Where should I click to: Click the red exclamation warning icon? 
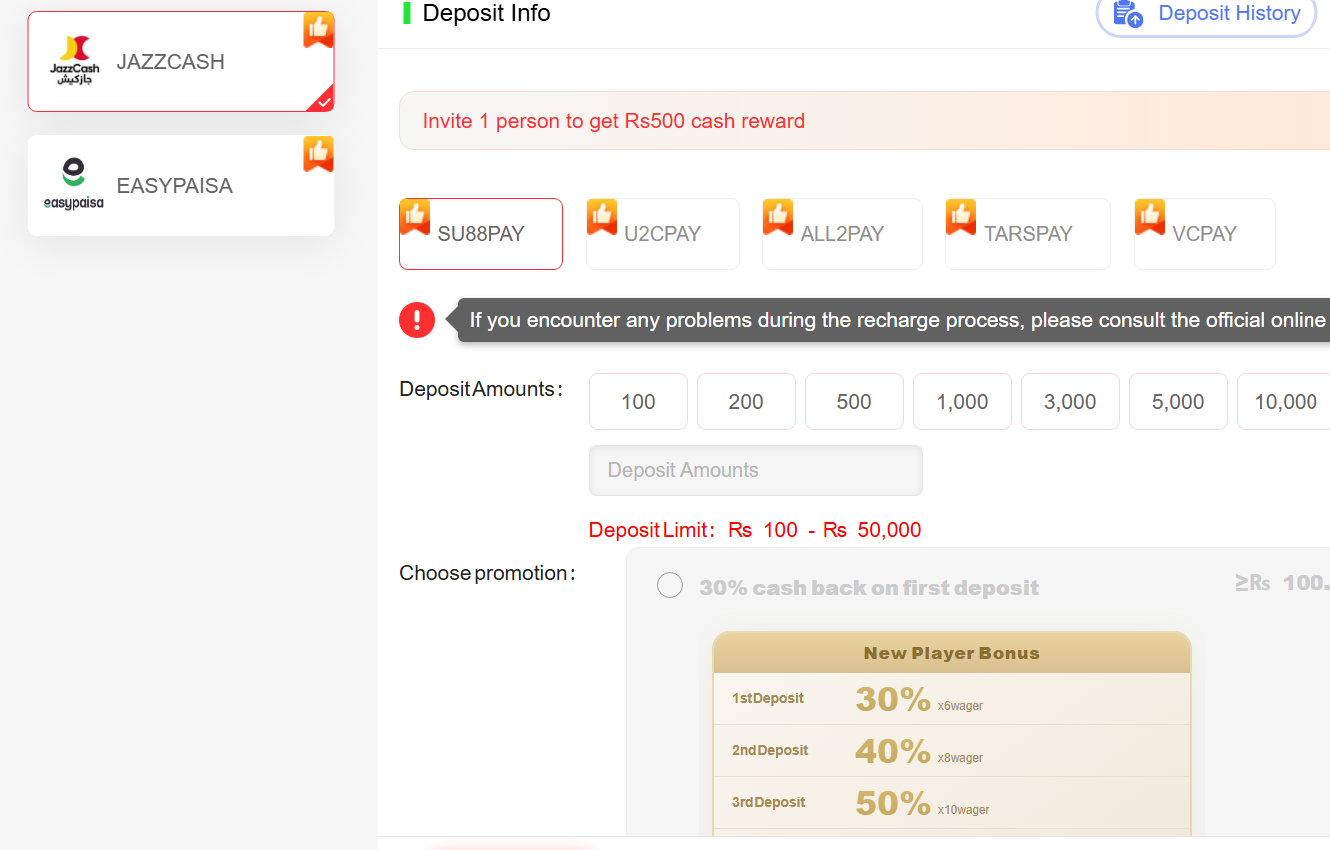417,320
